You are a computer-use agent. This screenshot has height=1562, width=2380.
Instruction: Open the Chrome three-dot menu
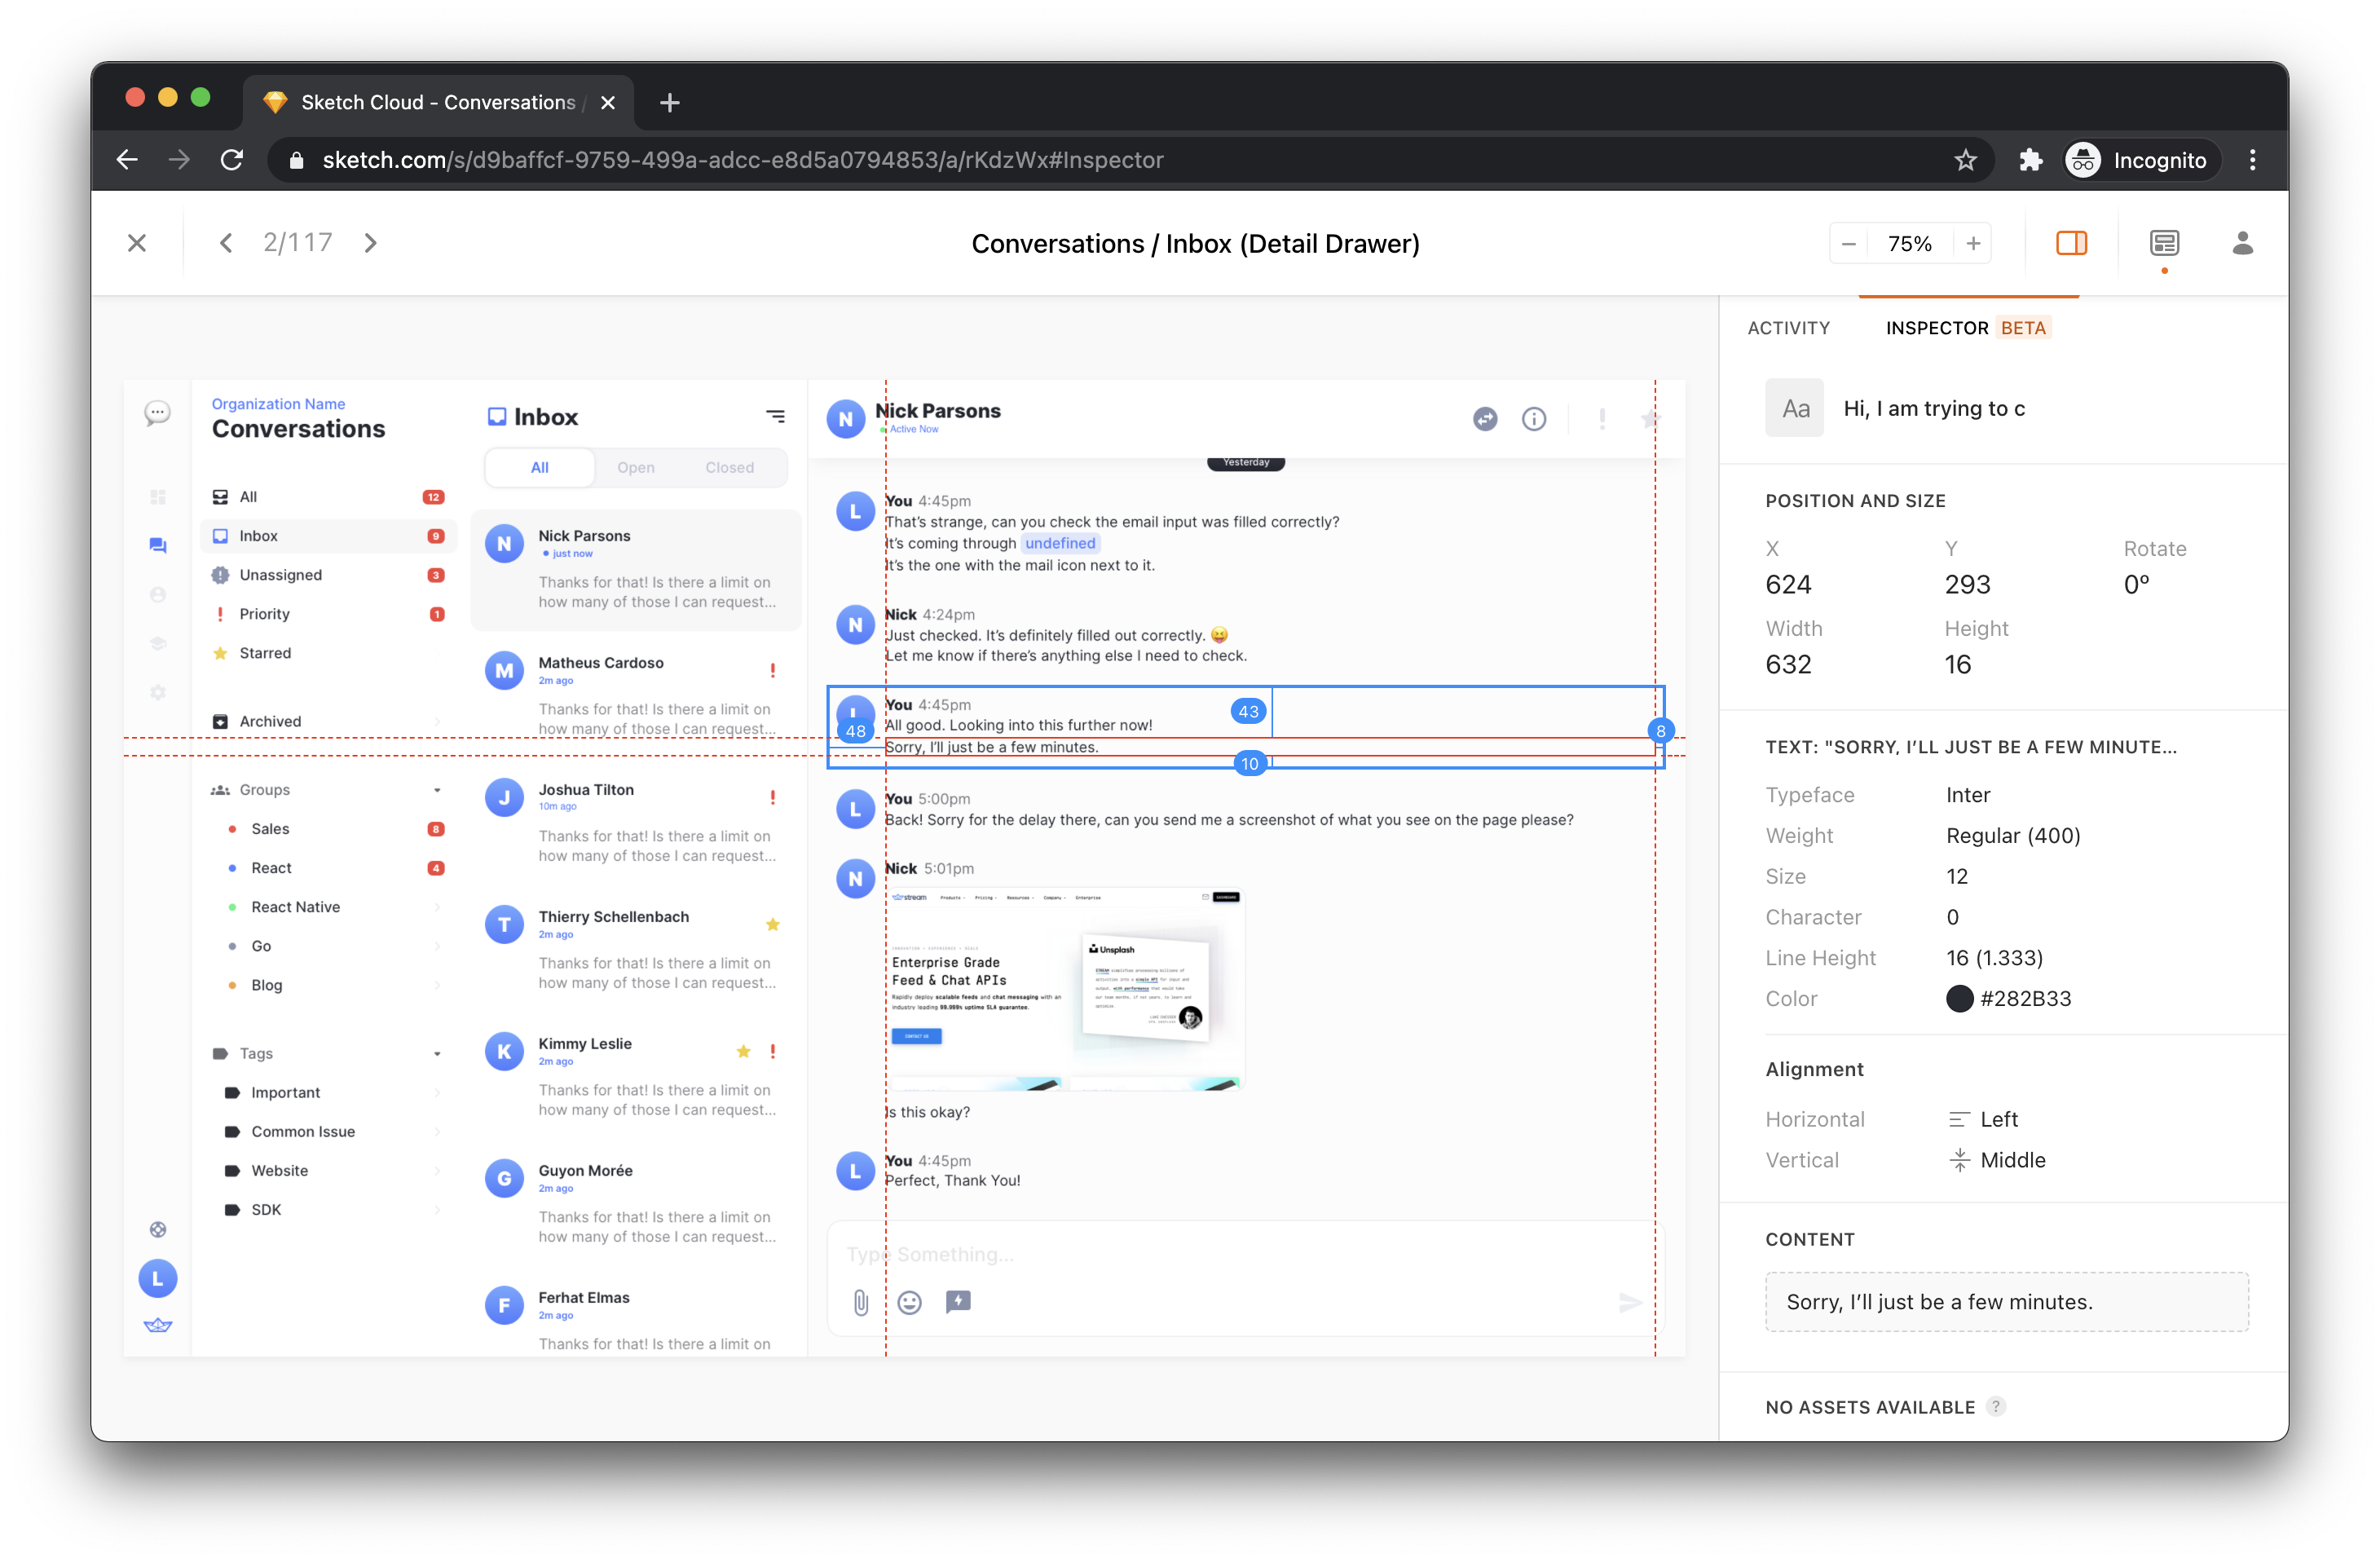(x=2252, y=160)
